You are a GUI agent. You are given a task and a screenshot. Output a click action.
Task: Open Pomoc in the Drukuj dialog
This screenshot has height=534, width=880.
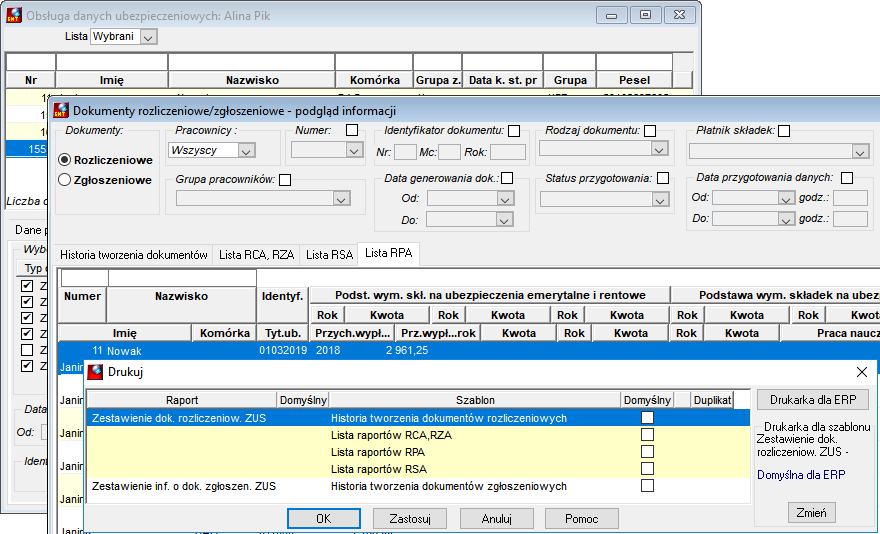tap(581, 518)
